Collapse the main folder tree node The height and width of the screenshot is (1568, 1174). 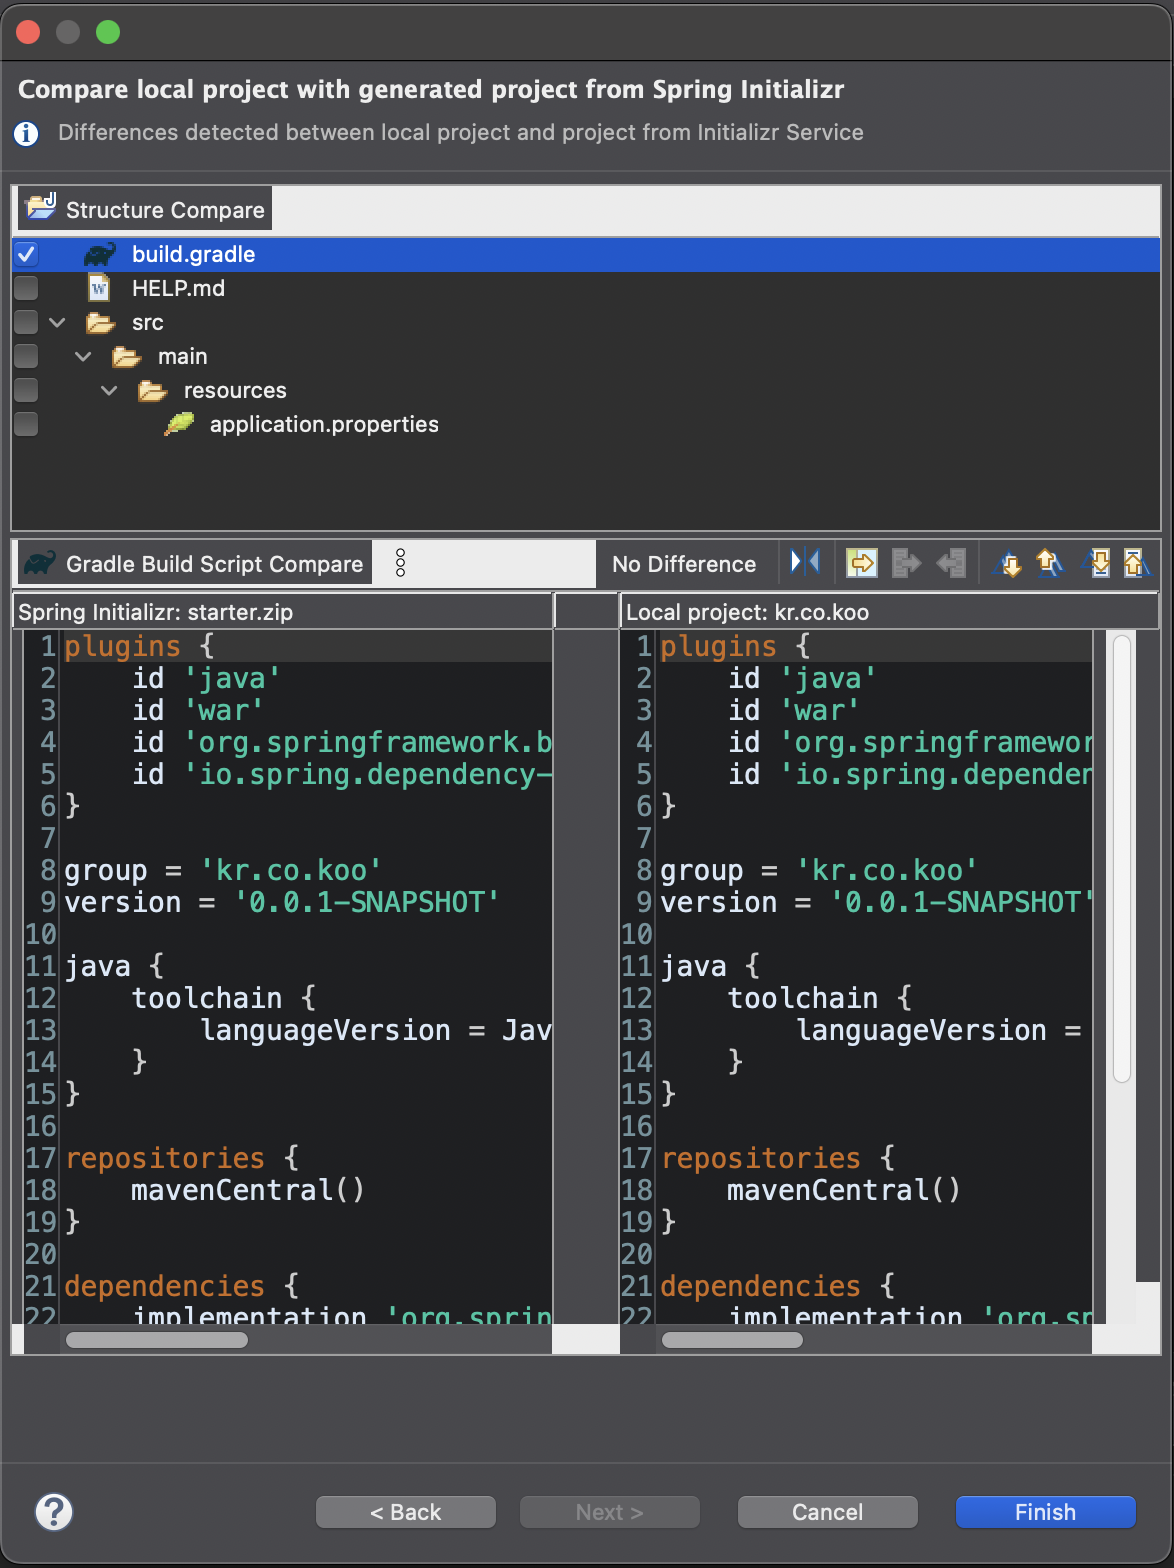83,356
